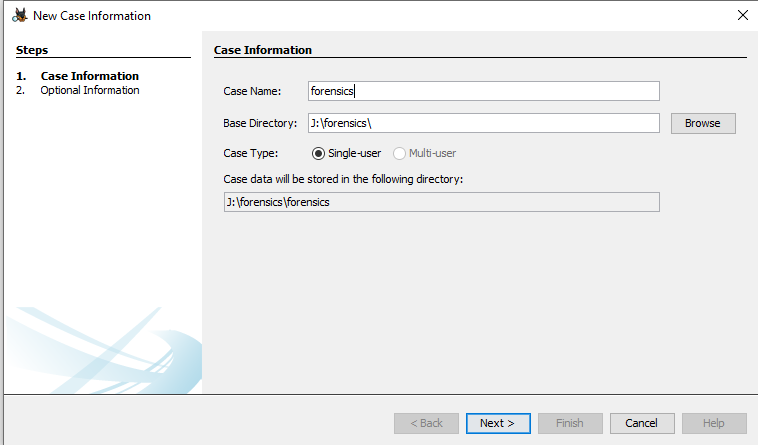Select the Single-user case type
The width and height of the screenshot is (758, 445).
pos(346,154)
